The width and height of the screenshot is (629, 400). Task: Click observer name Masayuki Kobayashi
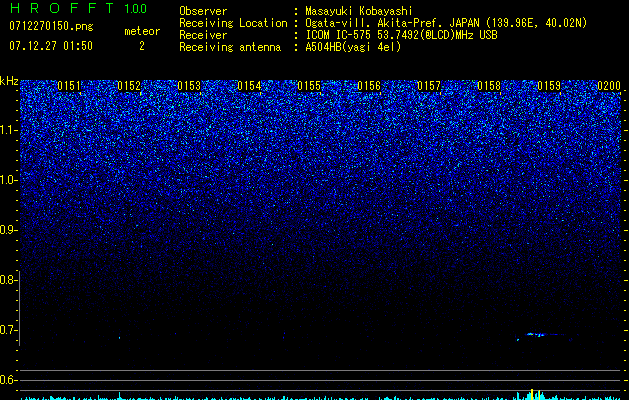click(359, 11)
